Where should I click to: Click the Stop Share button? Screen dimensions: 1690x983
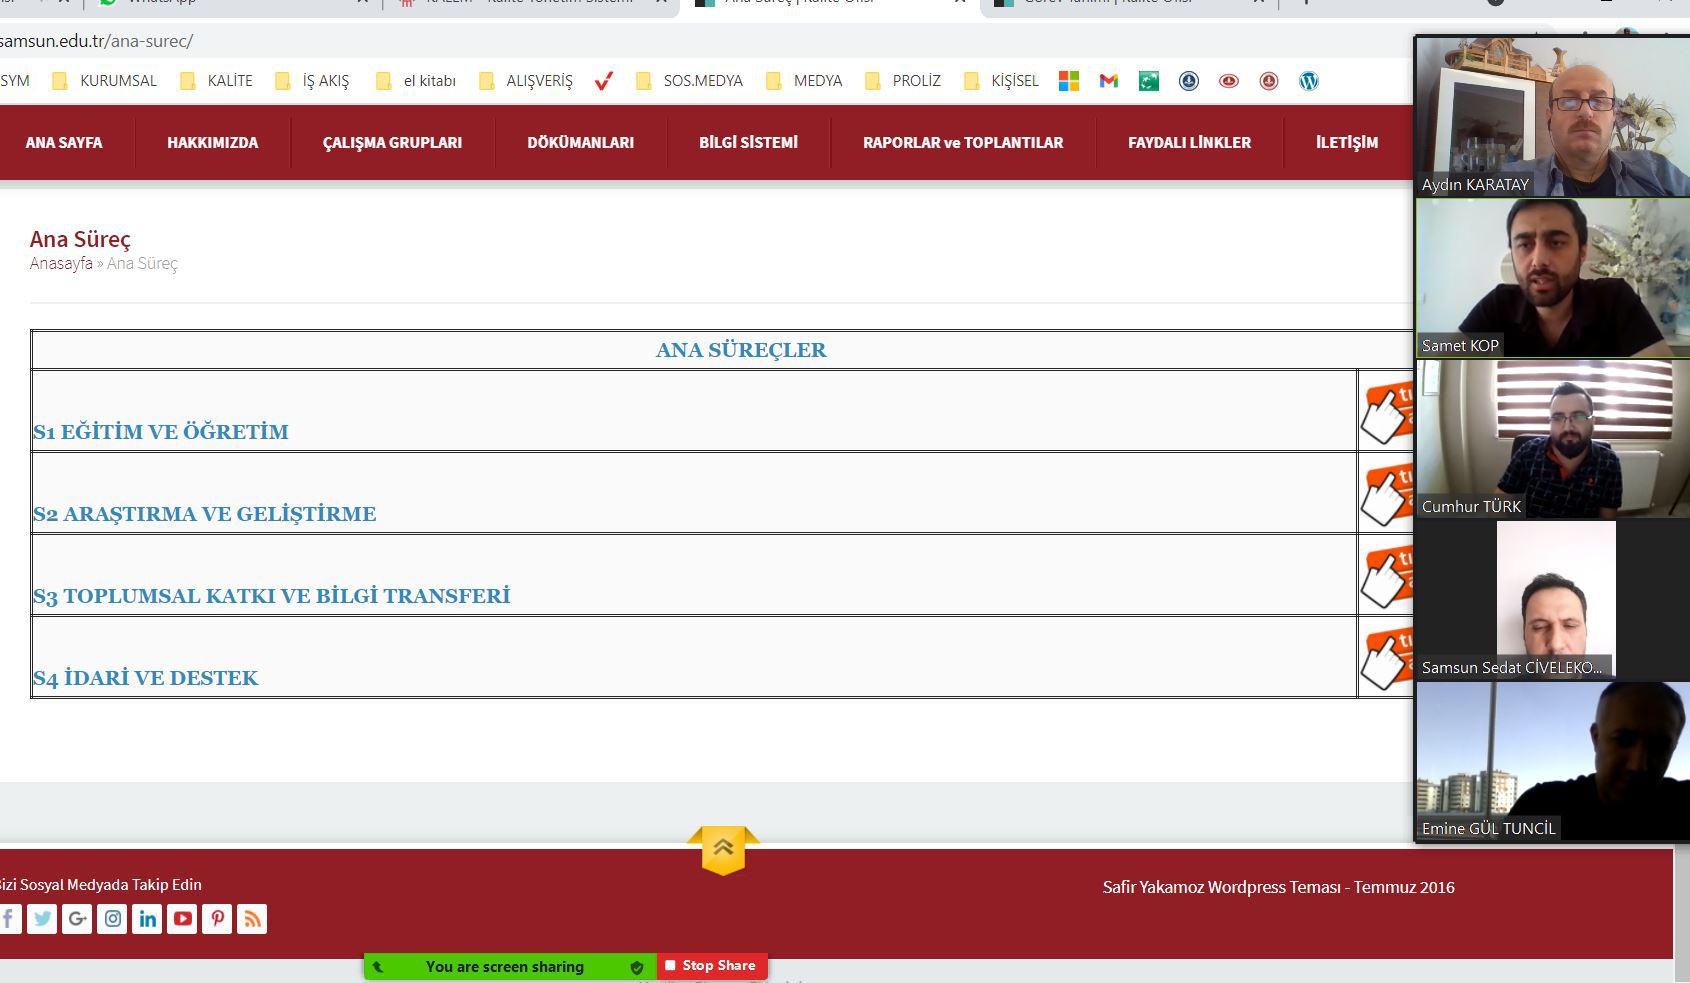click(712, 966)
